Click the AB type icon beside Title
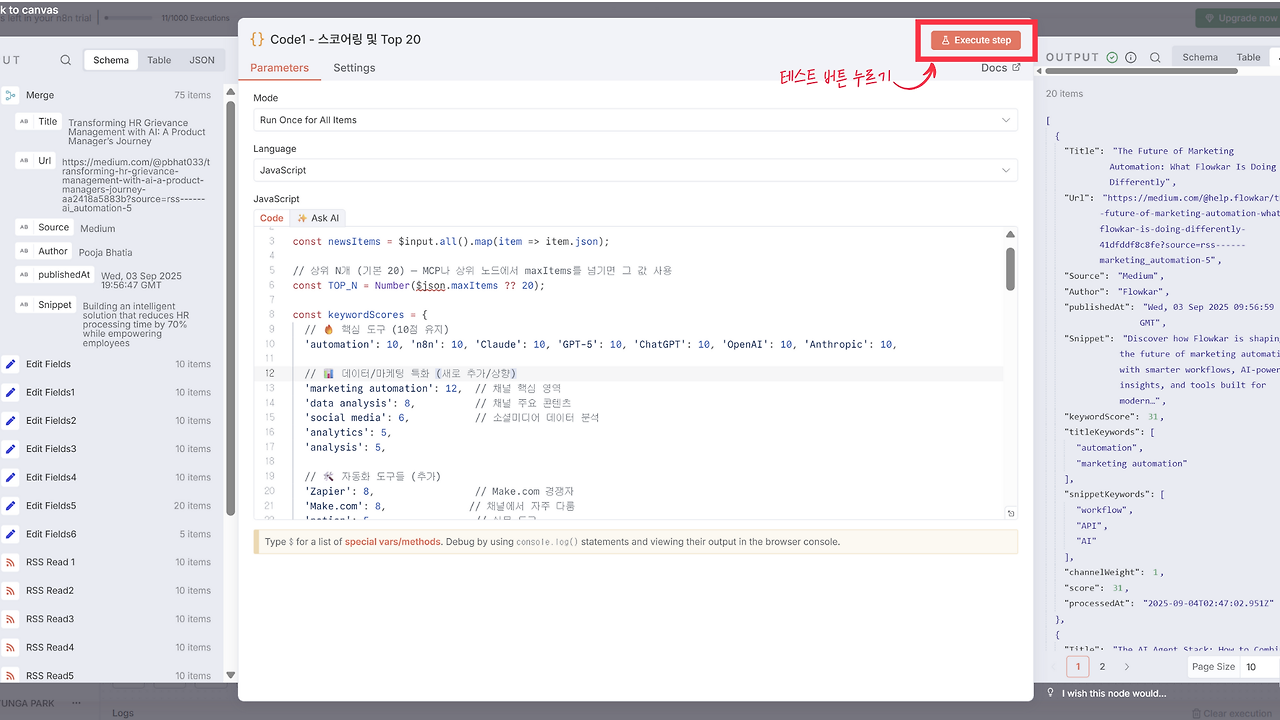This screenshot has width=1280, height=720. point(24,121)
